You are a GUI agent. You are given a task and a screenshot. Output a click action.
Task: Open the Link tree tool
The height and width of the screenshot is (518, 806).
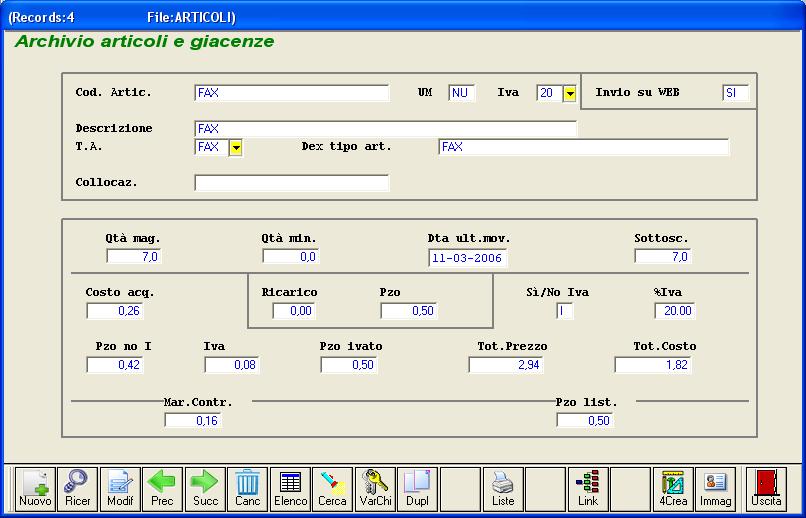[x=588, y=489]
